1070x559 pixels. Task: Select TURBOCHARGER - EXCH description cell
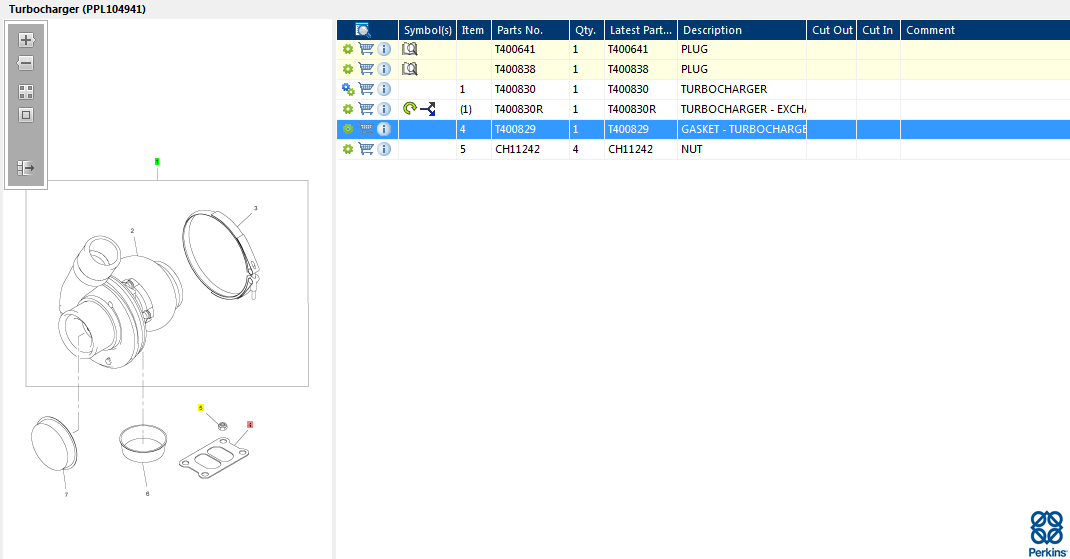coord(742,109)
